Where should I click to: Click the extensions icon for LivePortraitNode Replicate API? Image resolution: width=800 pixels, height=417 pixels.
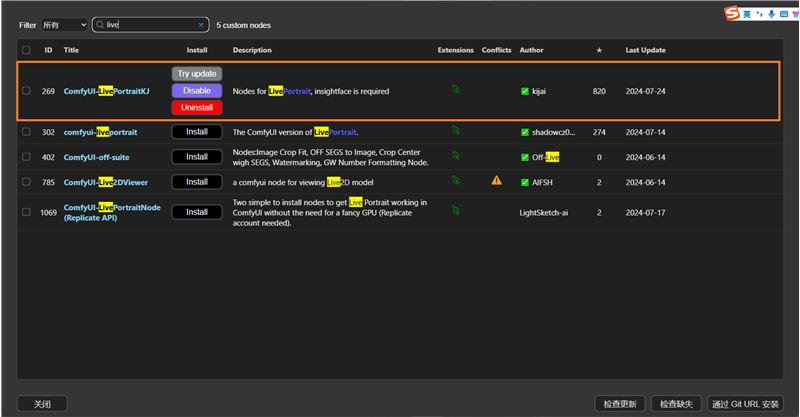456,210
